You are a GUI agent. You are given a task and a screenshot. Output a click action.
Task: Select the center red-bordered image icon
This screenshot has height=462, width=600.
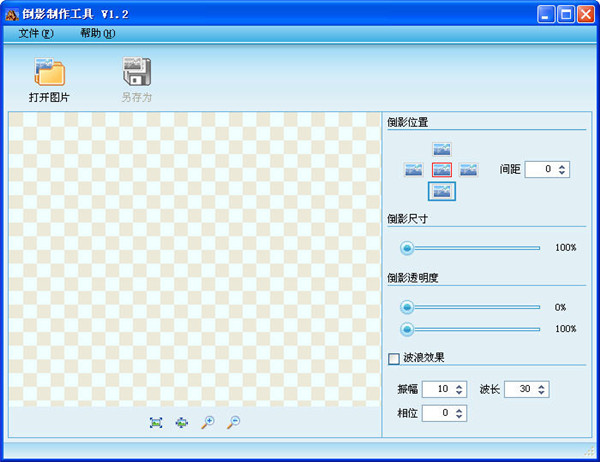[442, 170]
